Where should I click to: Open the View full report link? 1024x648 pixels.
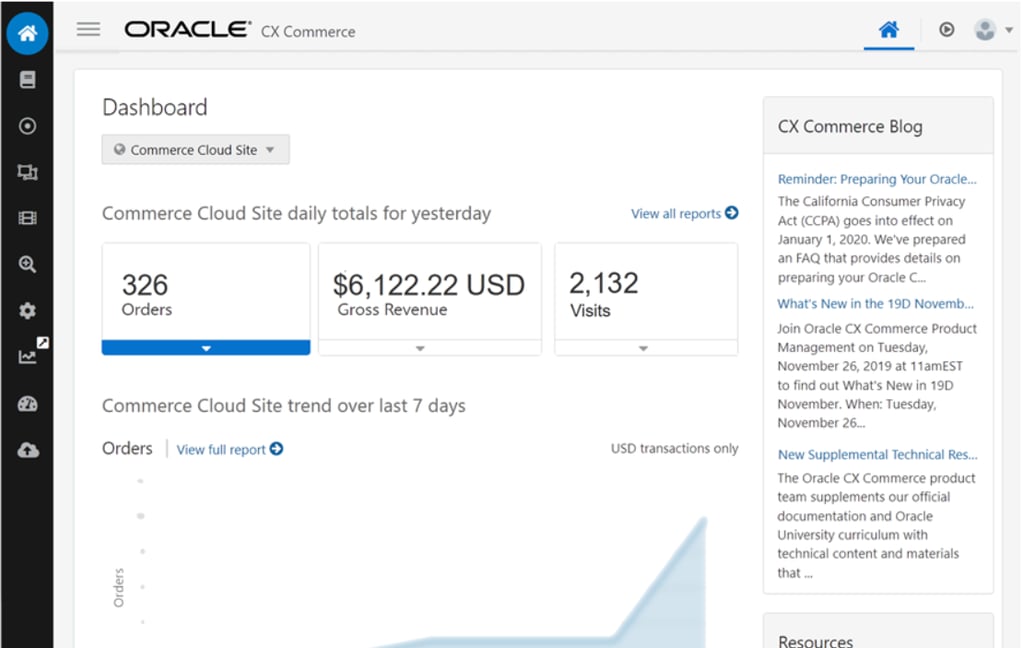229,450
